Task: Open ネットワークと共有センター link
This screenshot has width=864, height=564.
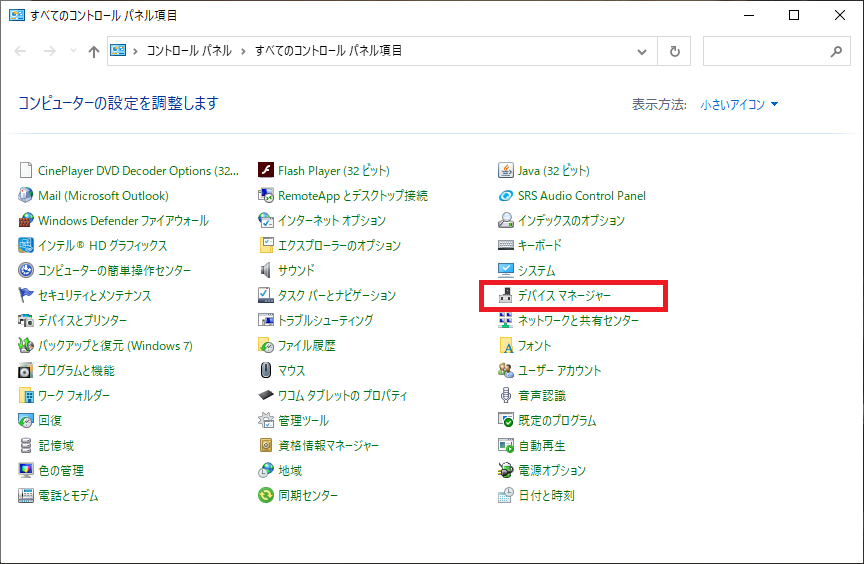Action: click(x=578, y=321)
